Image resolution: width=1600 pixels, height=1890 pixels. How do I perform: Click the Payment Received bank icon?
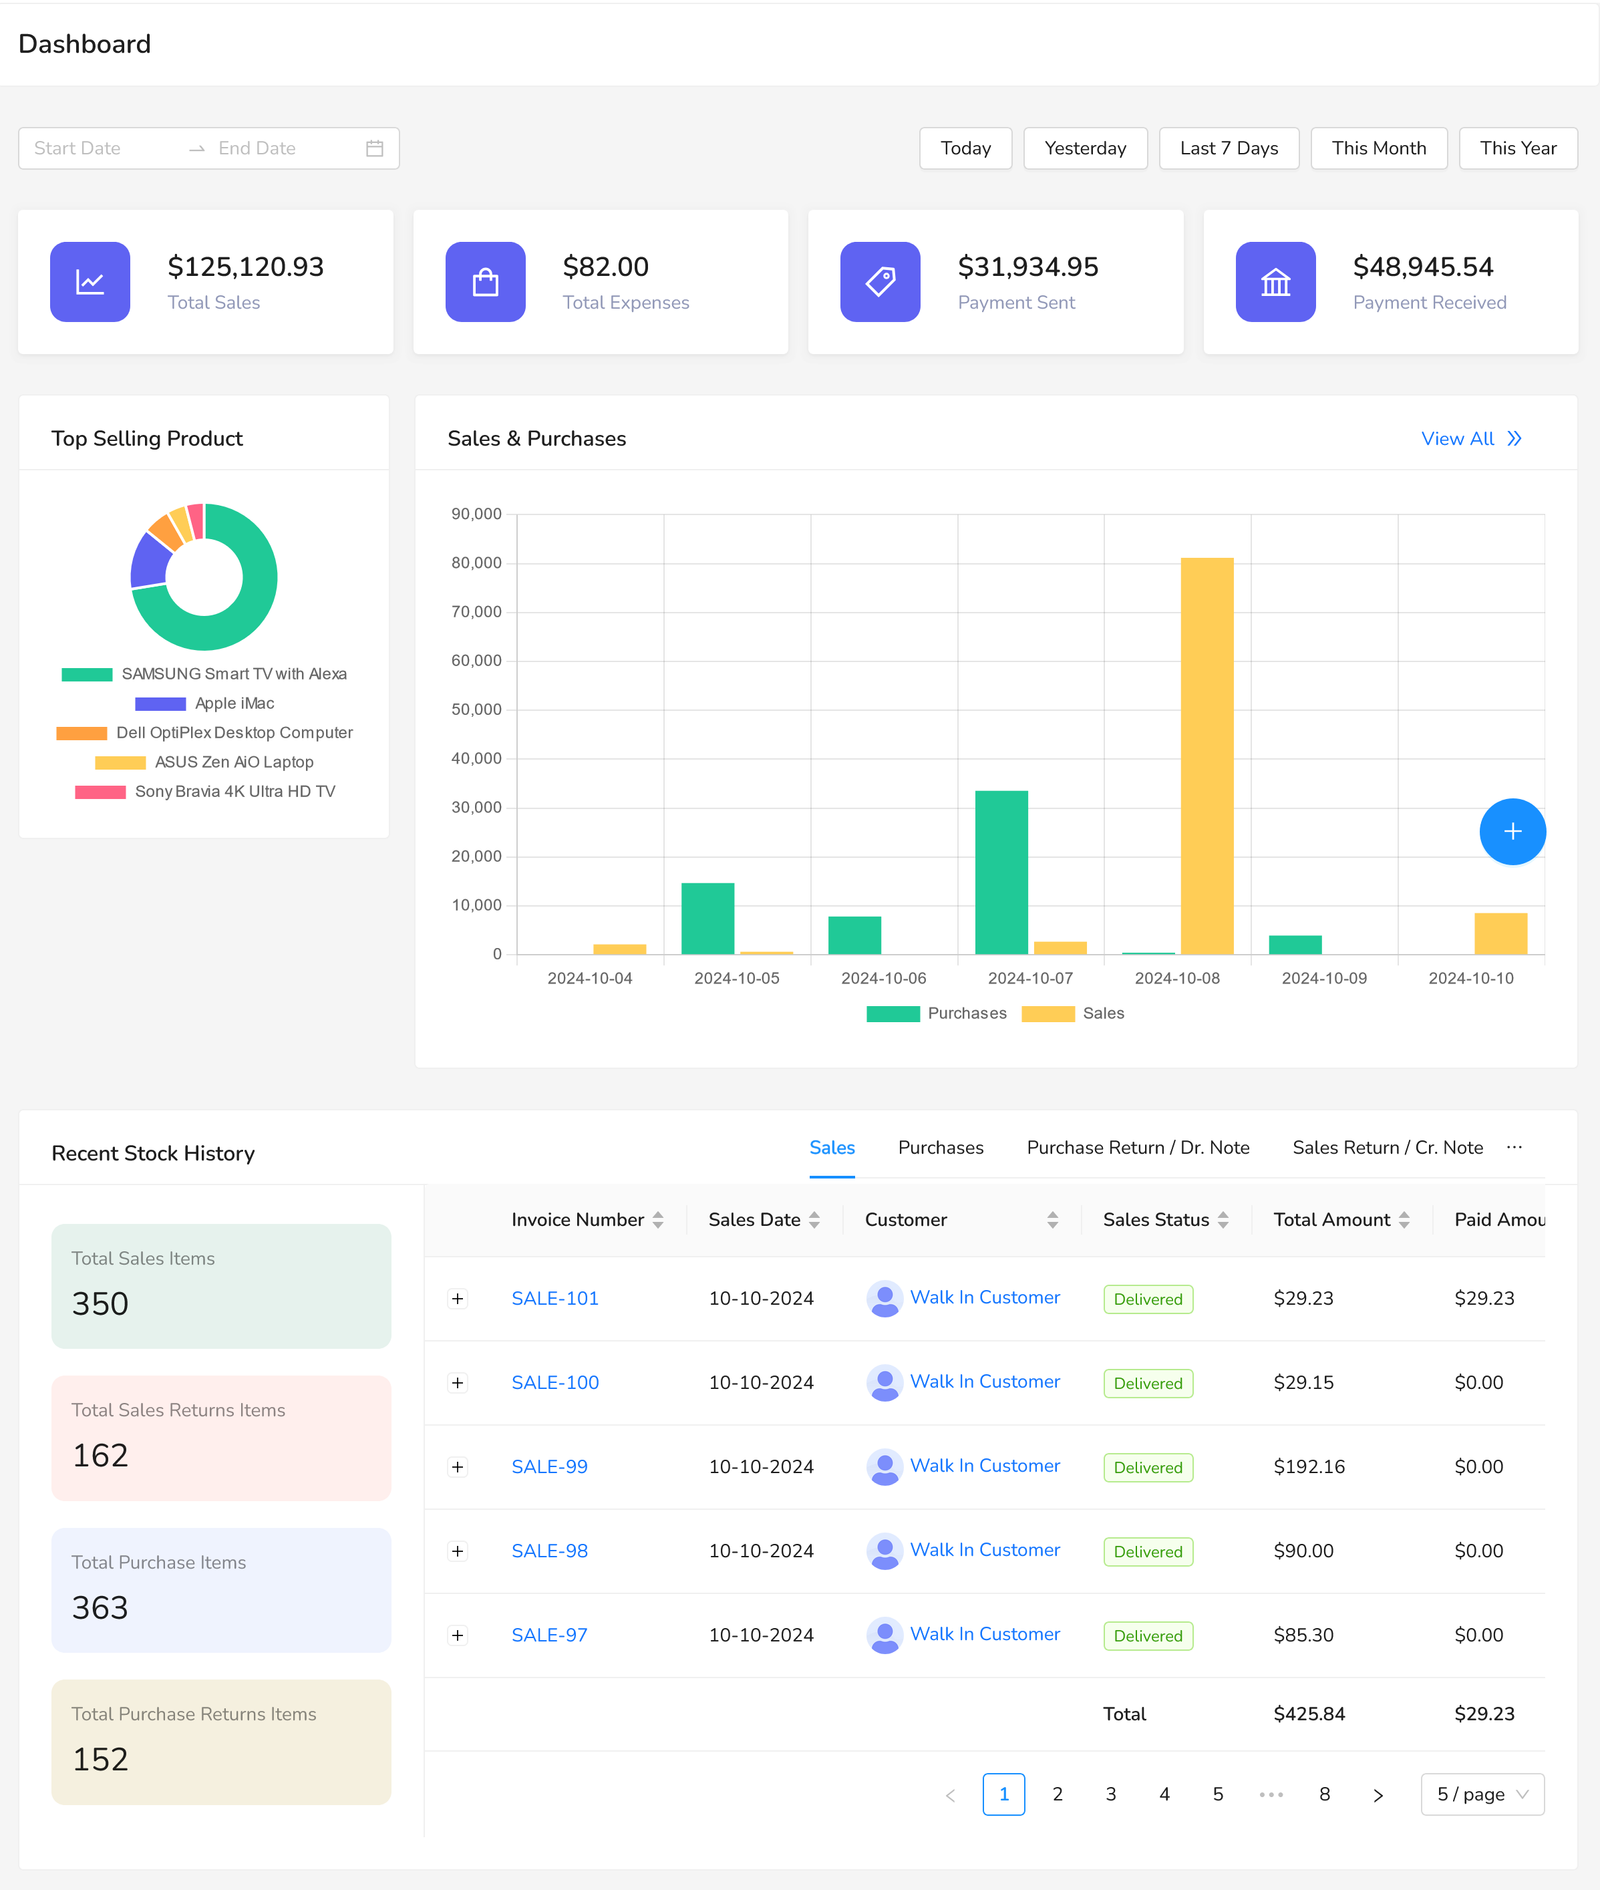[1275, 282]
